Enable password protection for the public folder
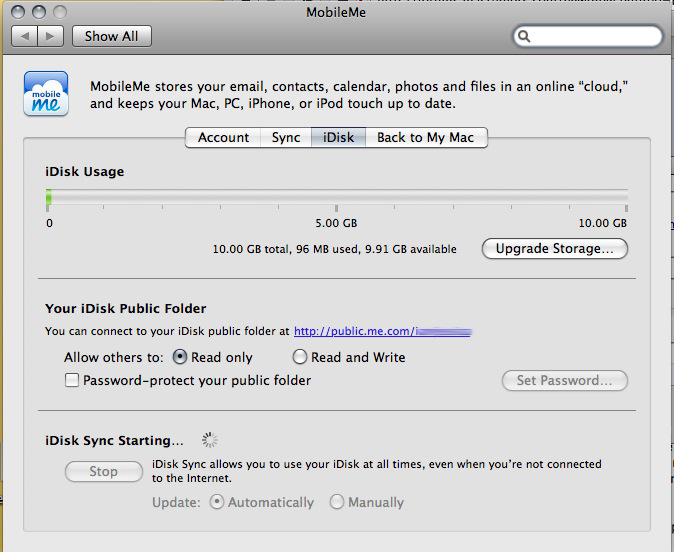 [188, 380]
